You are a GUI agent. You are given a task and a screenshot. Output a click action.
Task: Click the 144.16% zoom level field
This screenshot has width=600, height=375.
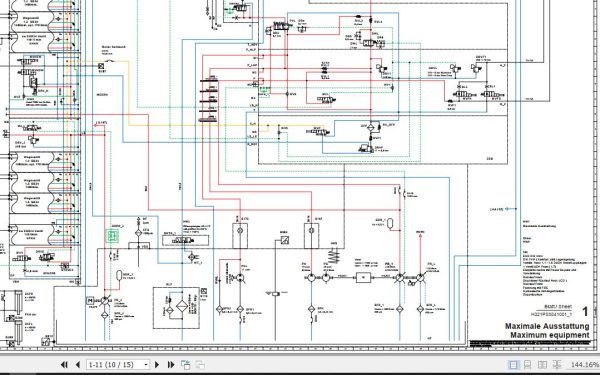click(x=584, y=365)
